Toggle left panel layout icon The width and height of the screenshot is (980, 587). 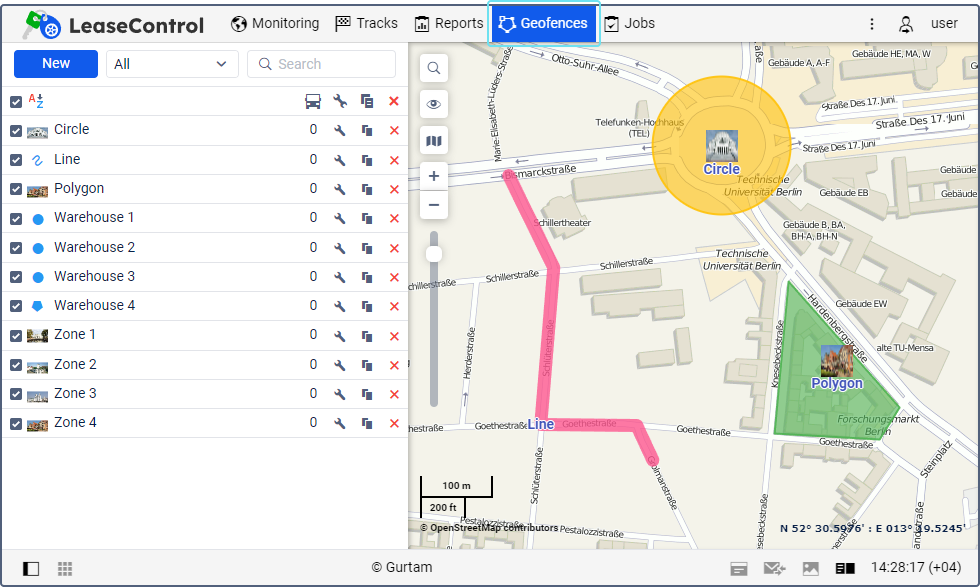(32, 569)
